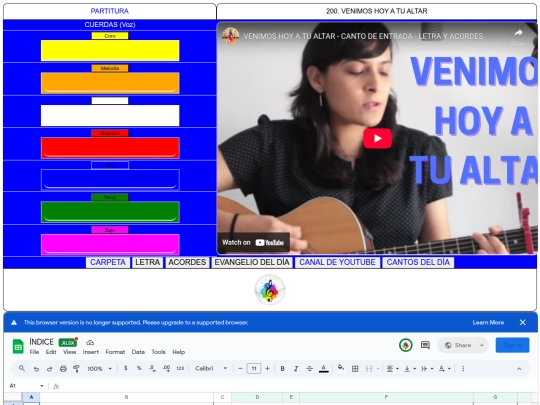Click the colorful treble clef logo
540x405 pixels.
coord(270,290)
